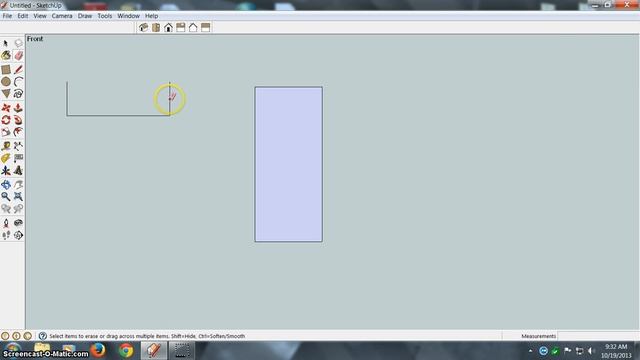Select the Rectangle drawing tool
The image size is (640, 360).
pos(6,69)
